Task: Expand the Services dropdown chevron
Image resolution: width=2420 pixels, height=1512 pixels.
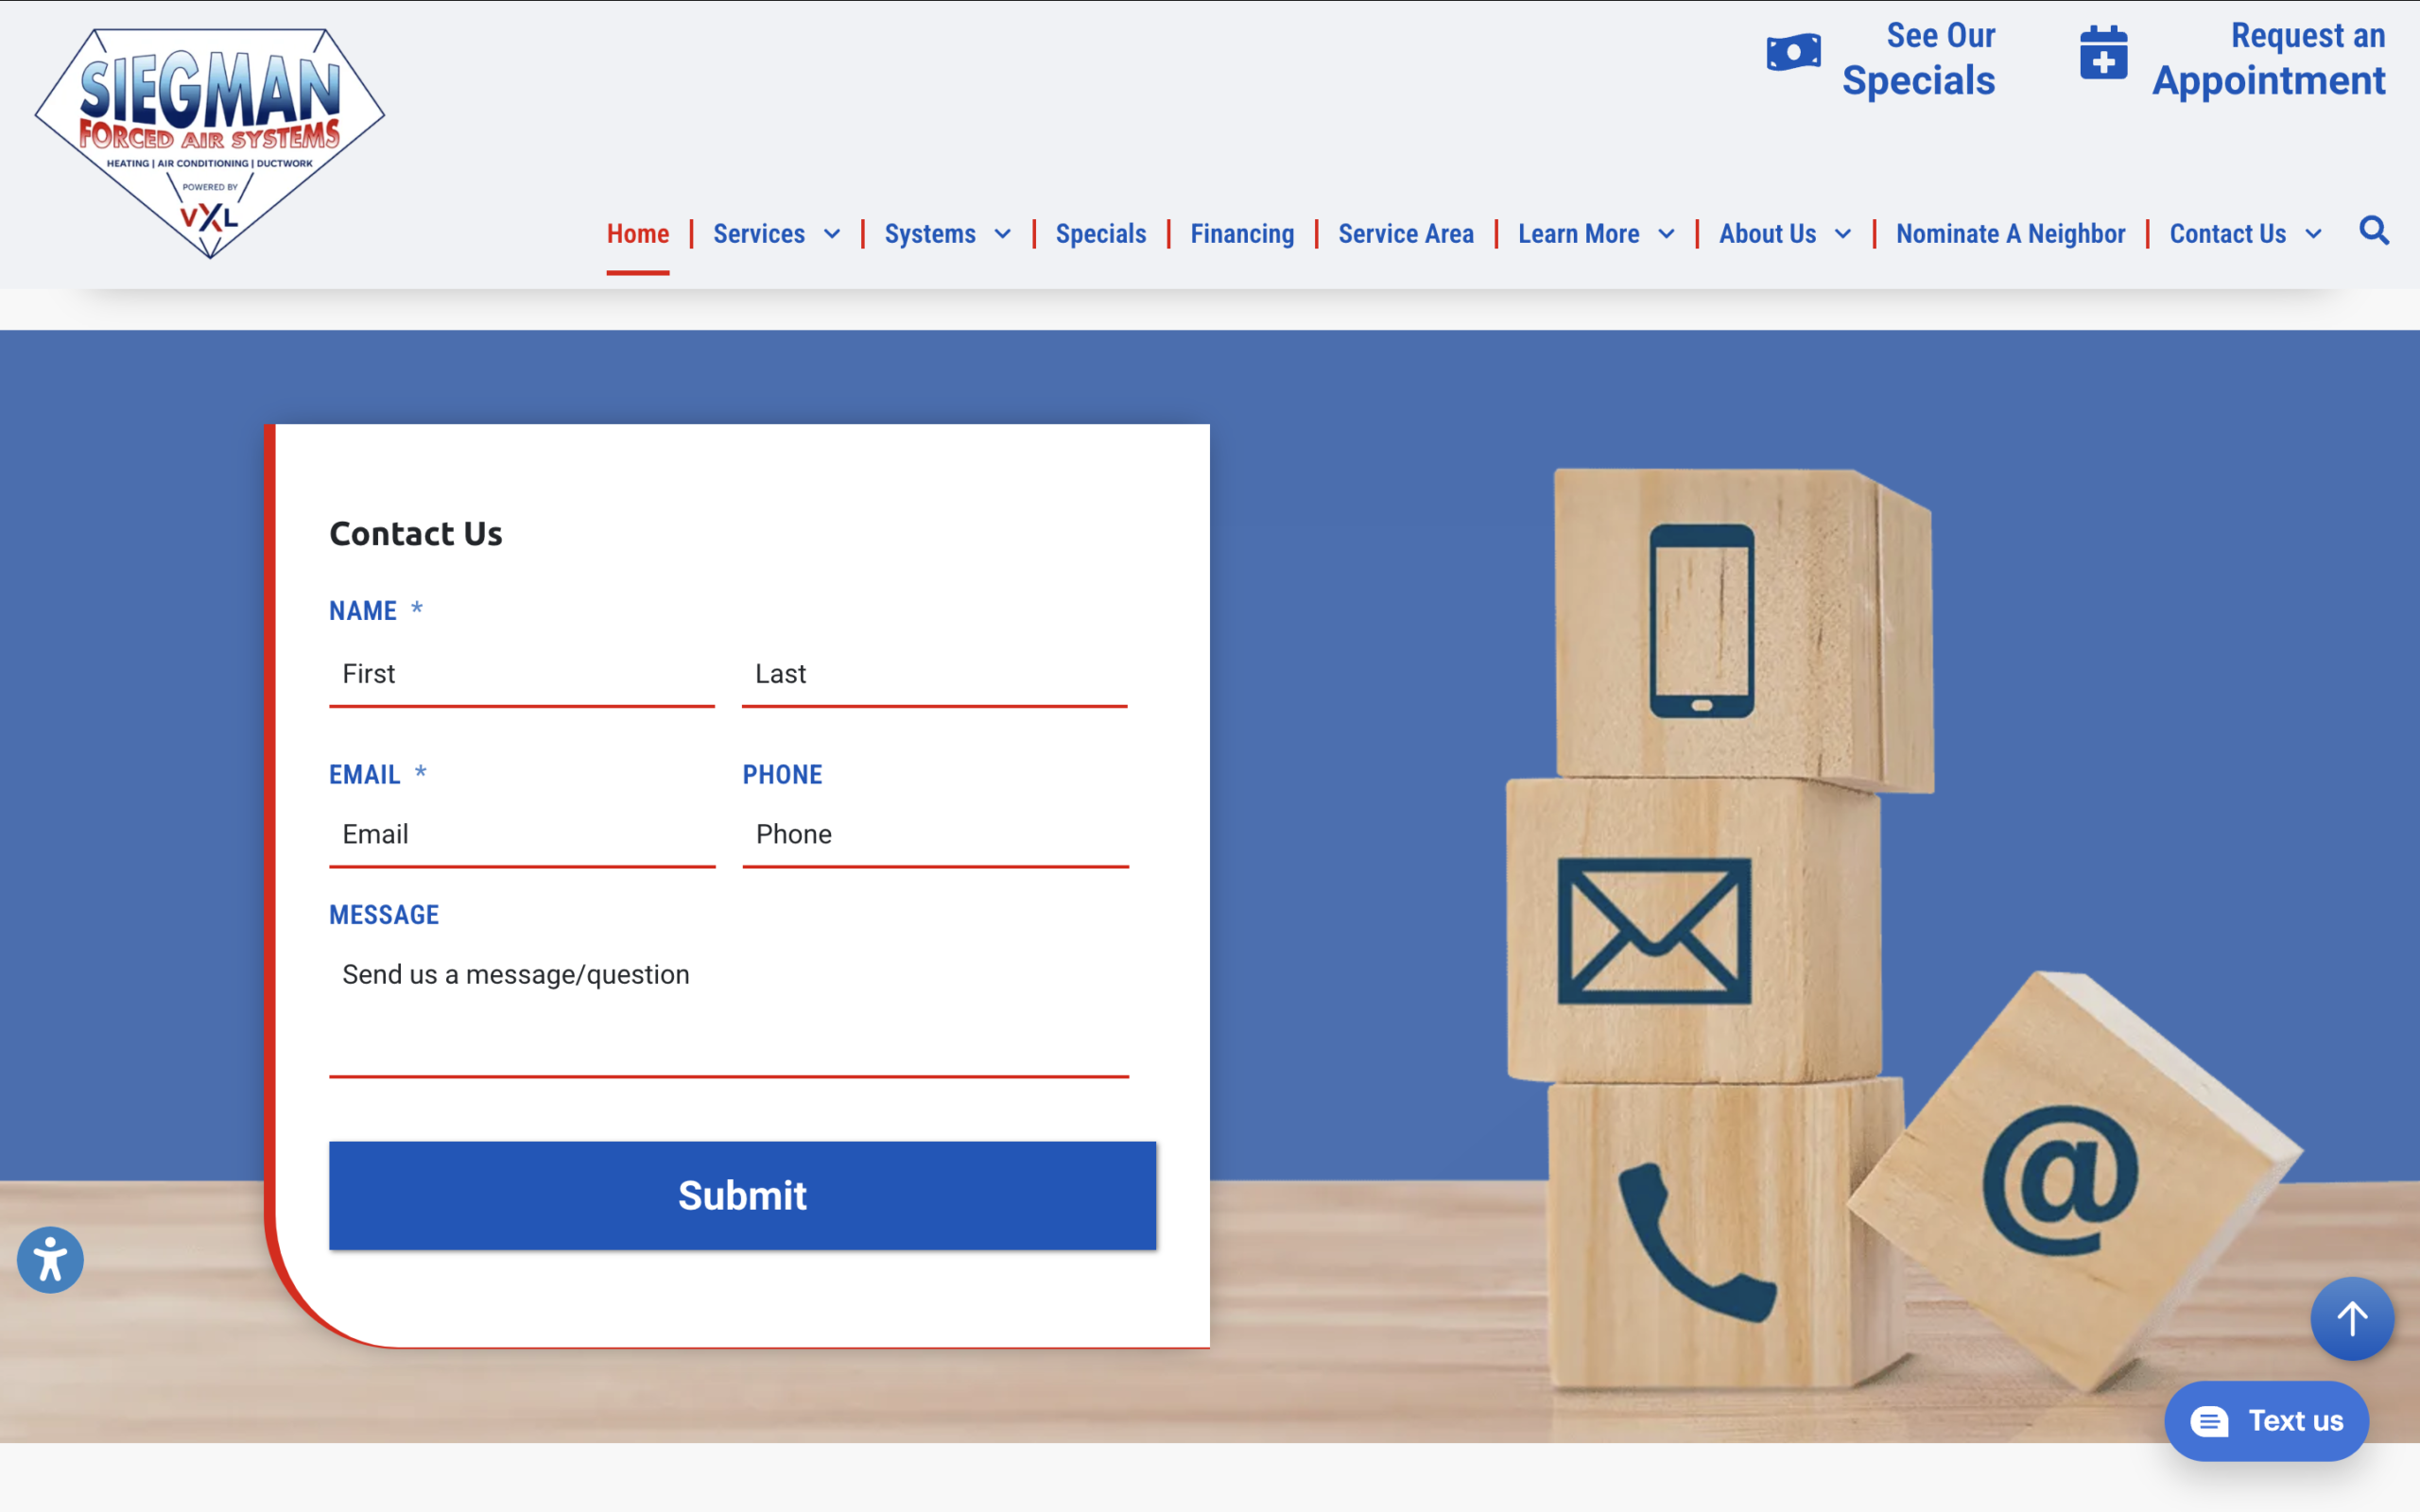Action: tap(832, 234)
